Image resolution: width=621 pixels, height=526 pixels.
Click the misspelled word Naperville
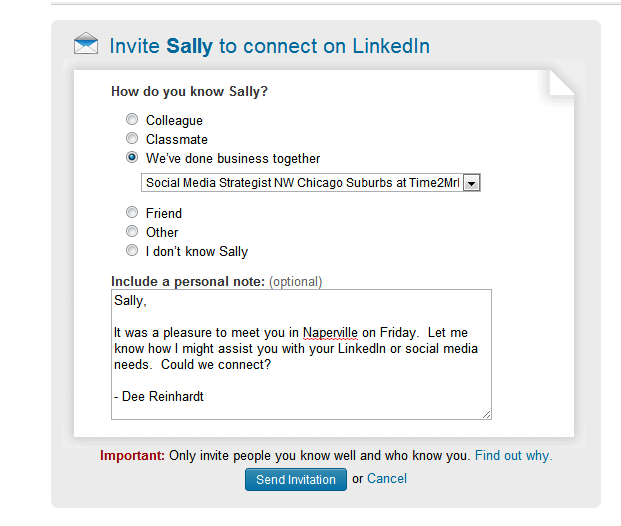(330, 333)
